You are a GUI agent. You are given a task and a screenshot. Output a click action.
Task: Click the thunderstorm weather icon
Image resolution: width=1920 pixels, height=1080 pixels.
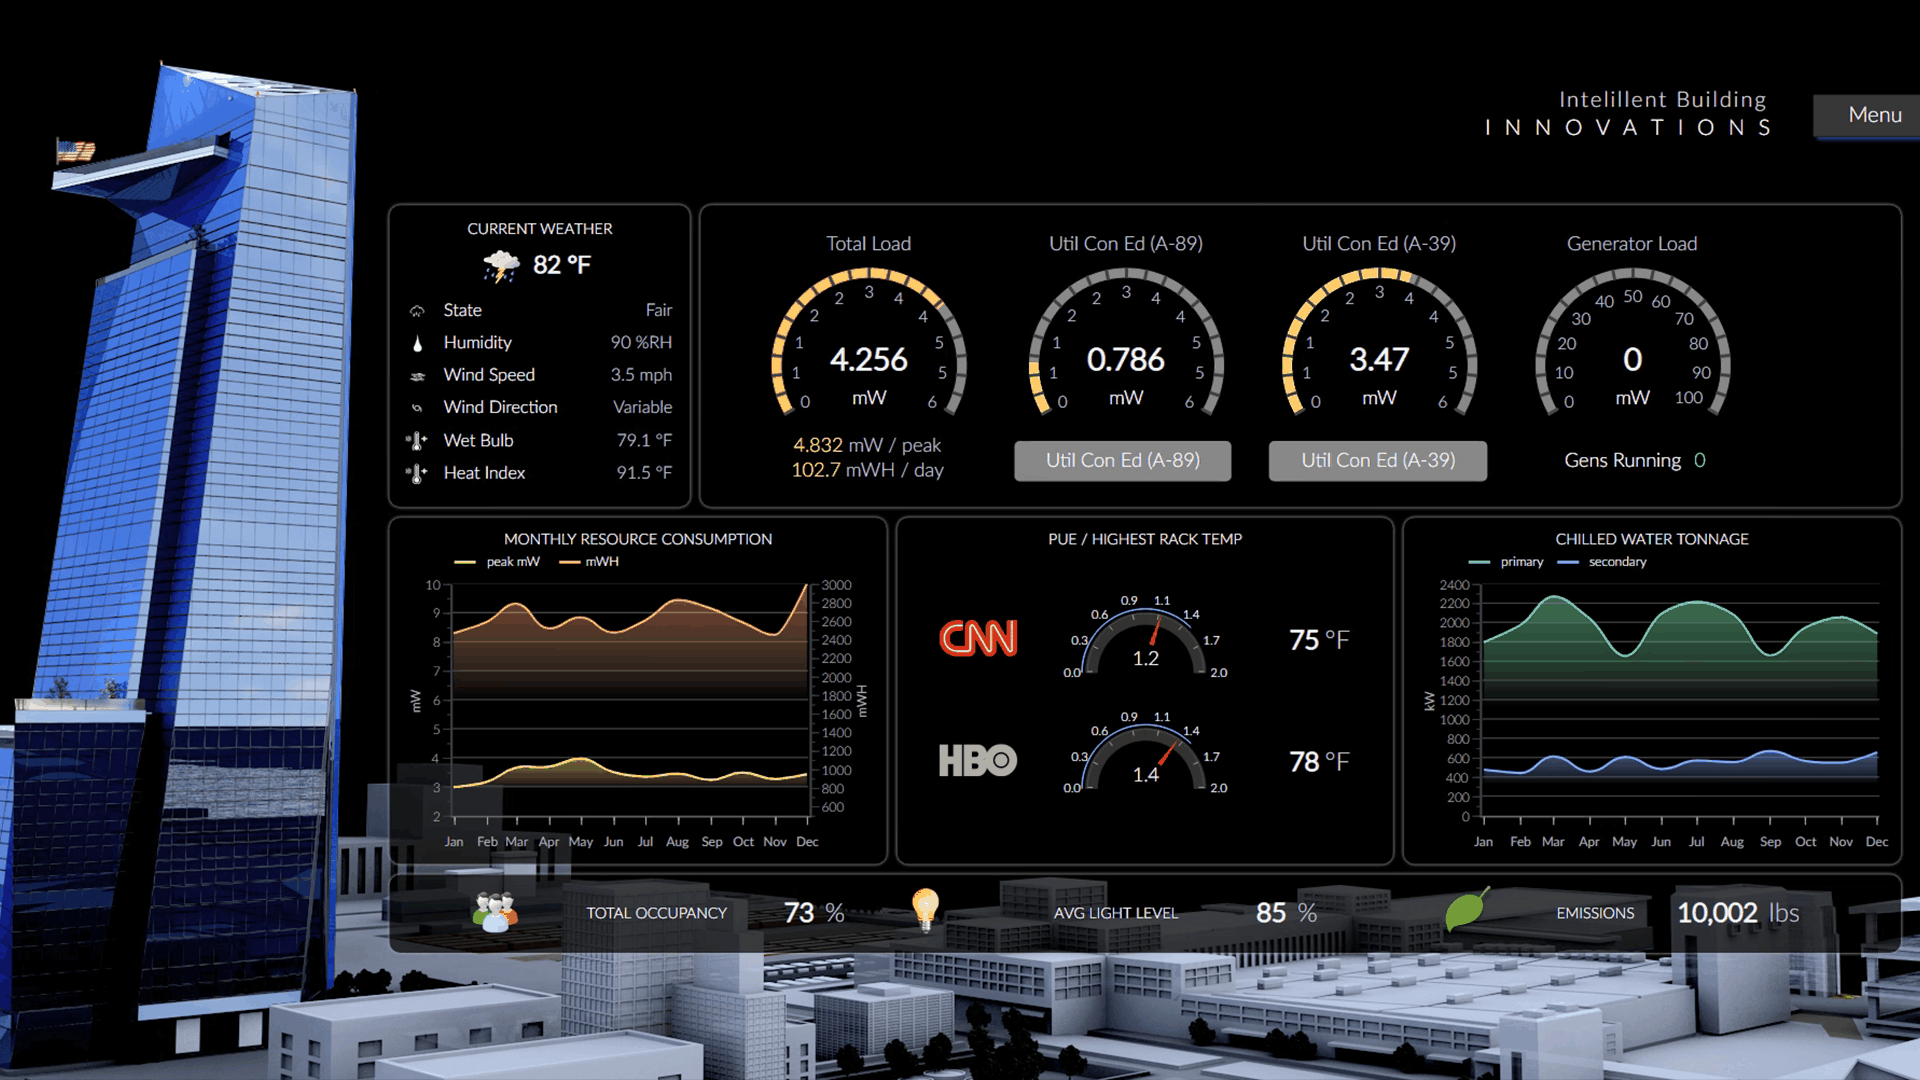[501, 266]
